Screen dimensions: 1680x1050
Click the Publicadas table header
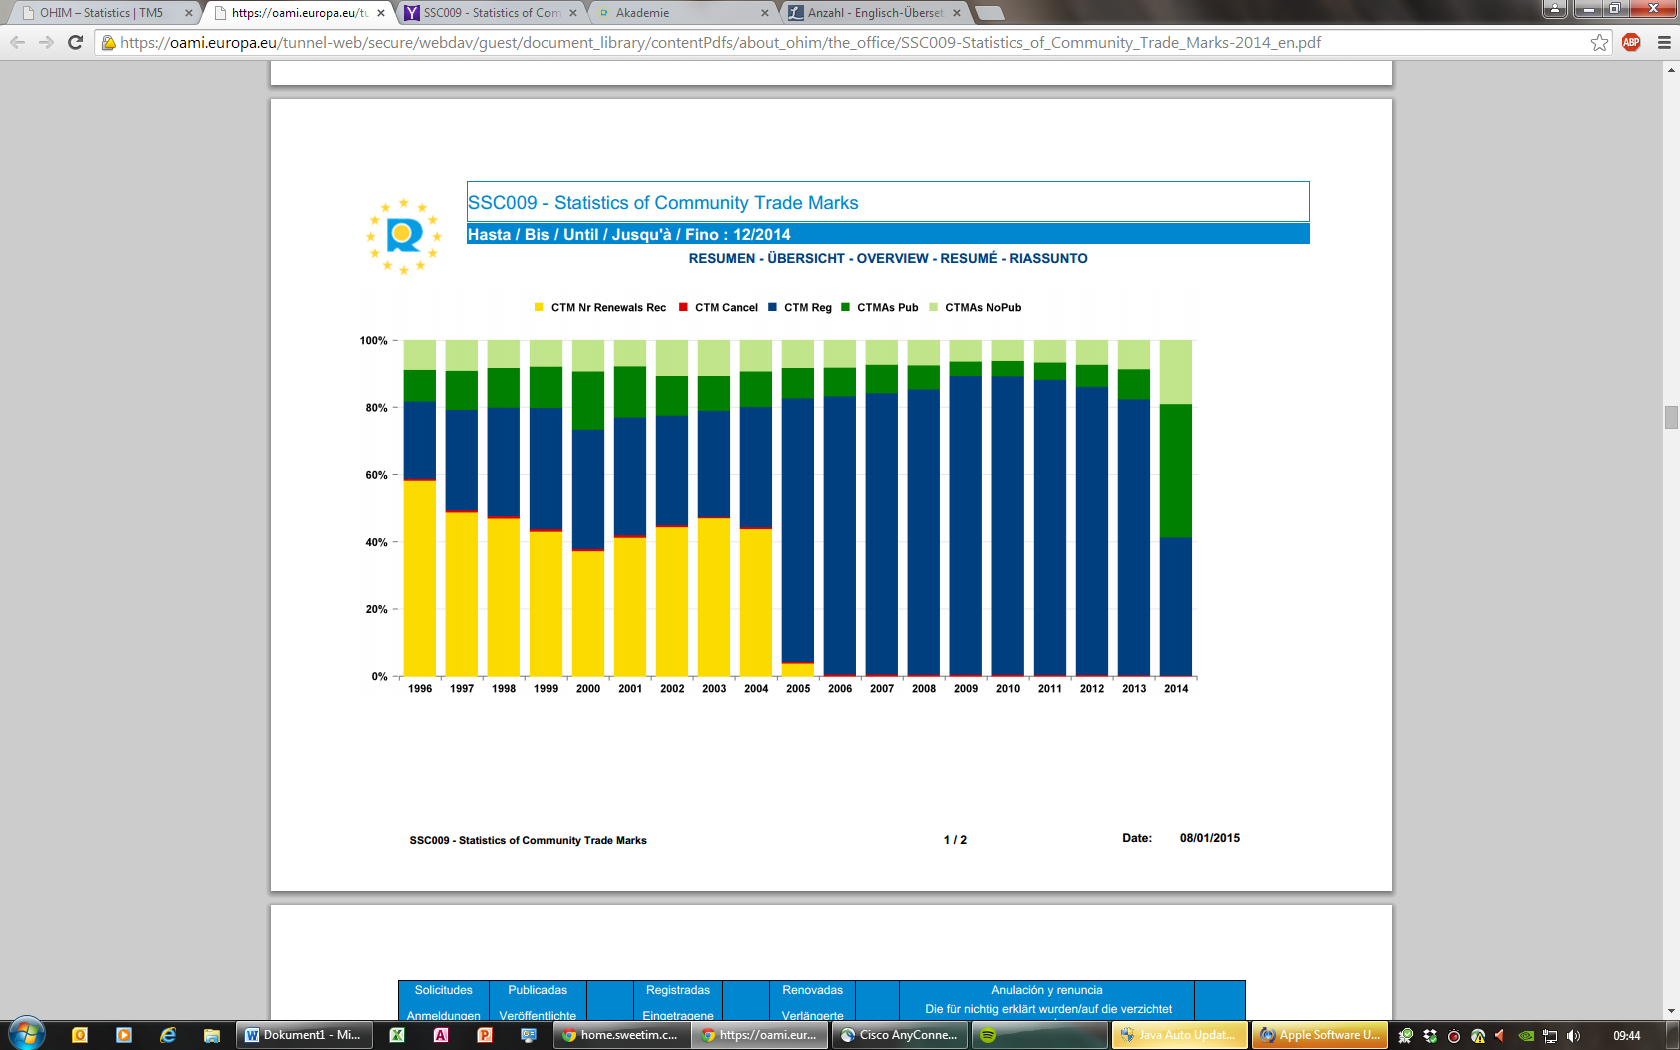537,990
